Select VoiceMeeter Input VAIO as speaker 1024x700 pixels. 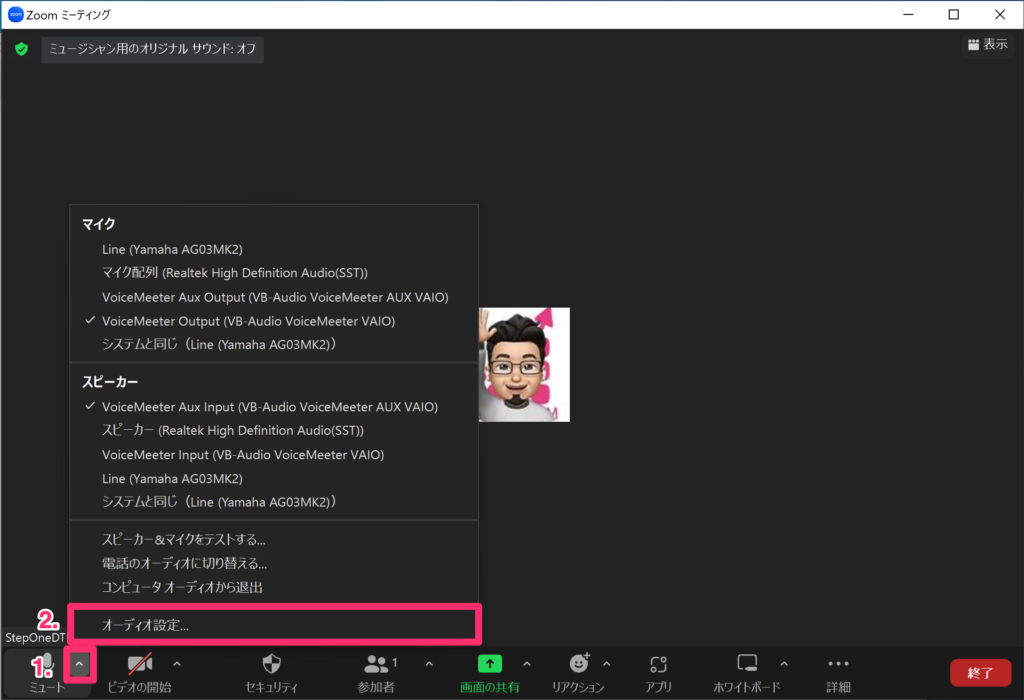pyautogui.click(x=274, y=454)
